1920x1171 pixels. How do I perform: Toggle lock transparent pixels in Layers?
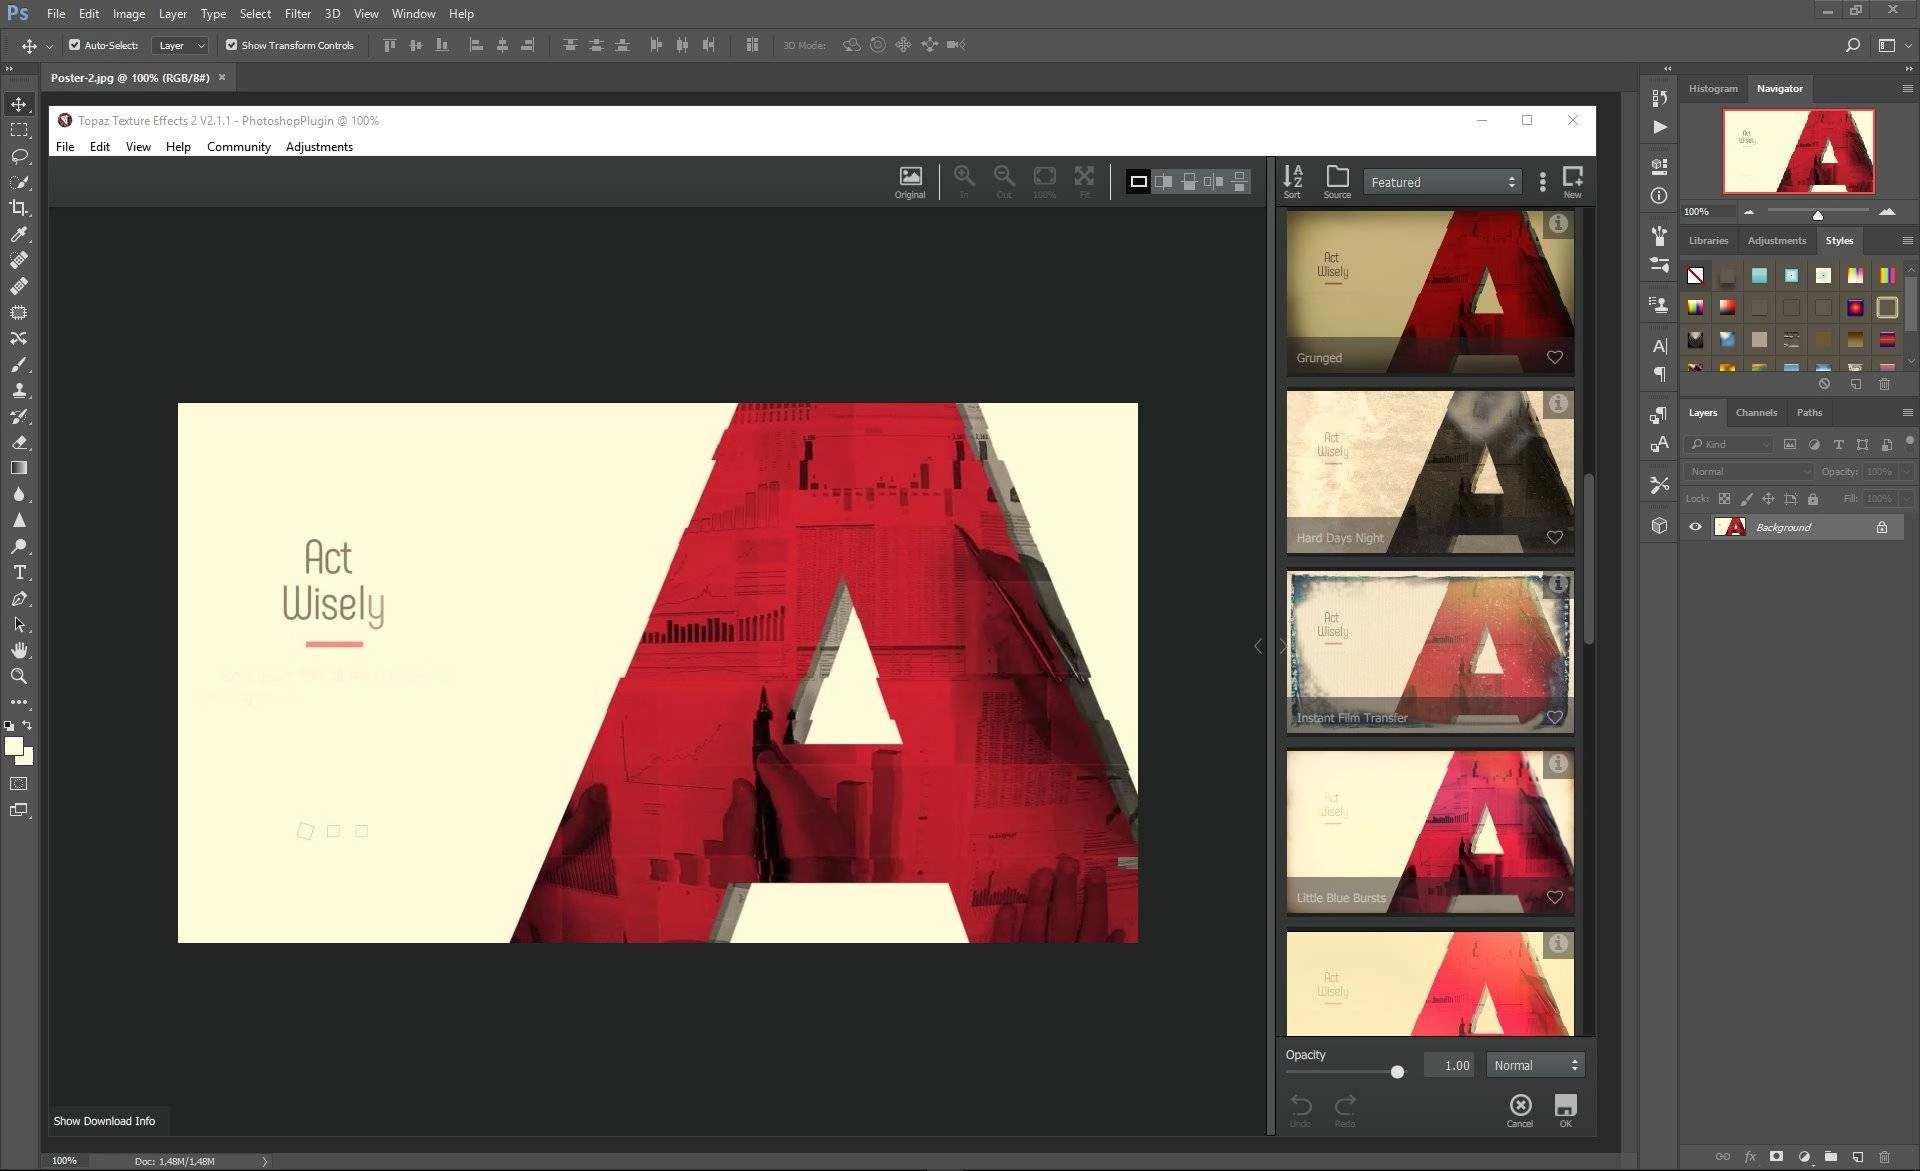pos(1724,498)
